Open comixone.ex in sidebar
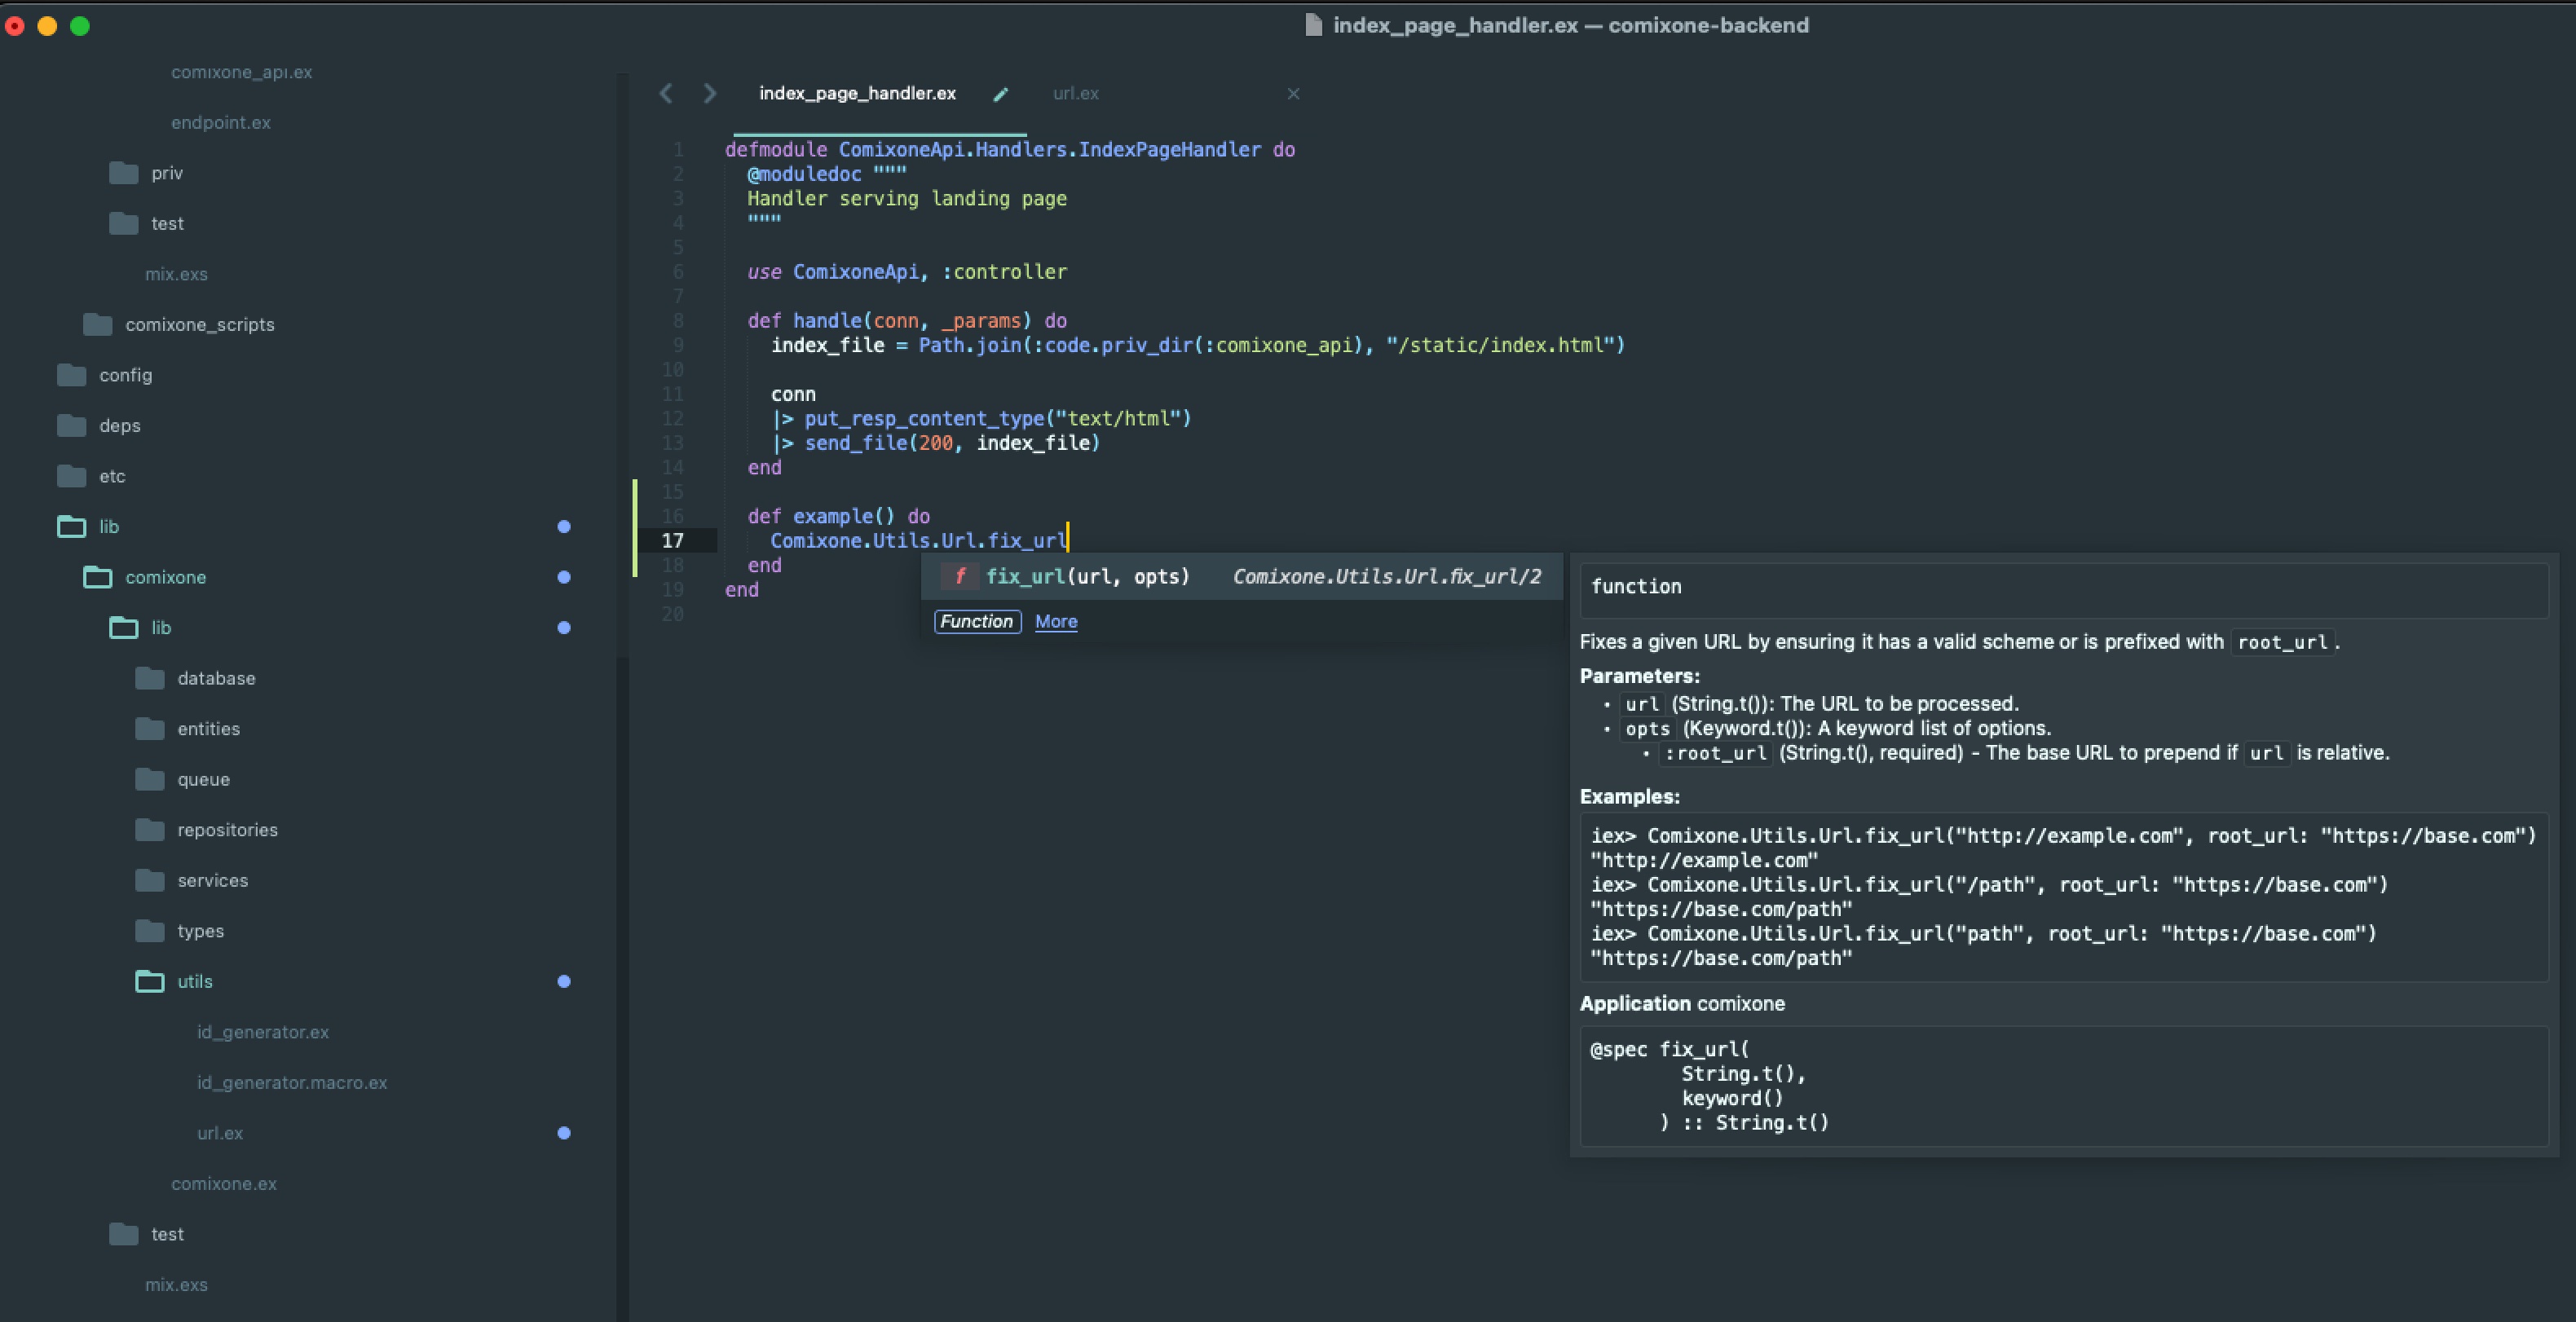 [224, 1183]
